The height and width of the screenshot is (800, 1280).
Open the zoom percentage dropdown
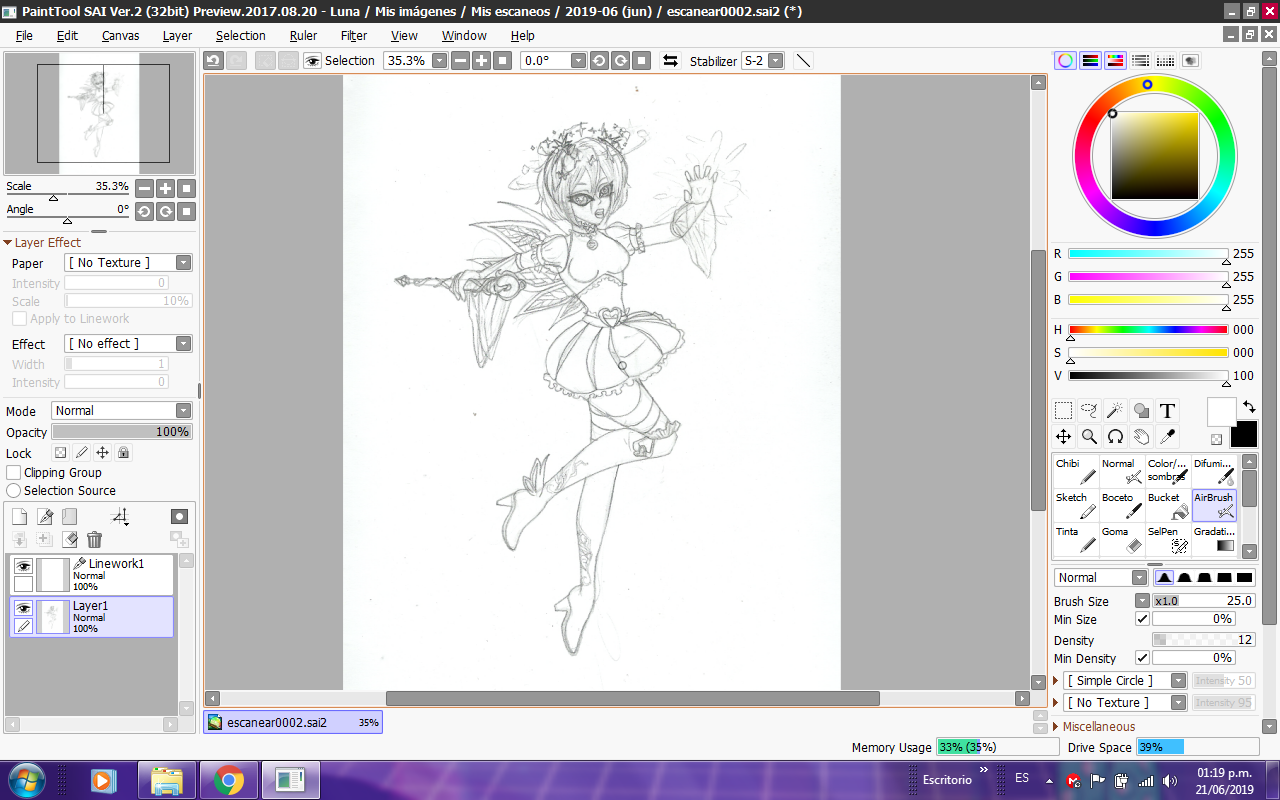(x=439, y=61)
